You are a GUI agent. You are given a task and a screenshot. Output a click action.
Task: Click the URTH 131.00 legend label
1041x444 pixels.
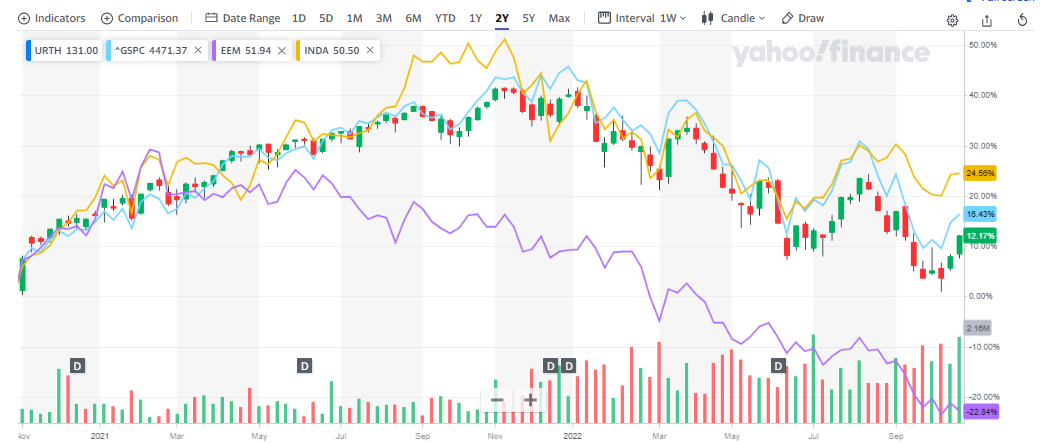[66, 50]
